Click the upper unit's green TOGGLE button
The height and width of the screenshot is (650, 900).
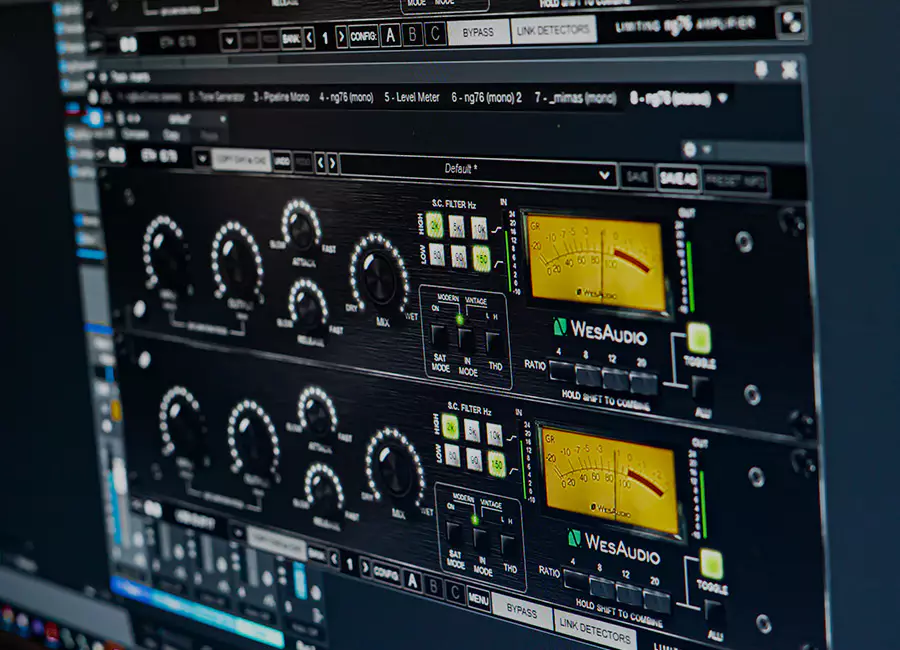pyautogui.click(x=699, y=338)
